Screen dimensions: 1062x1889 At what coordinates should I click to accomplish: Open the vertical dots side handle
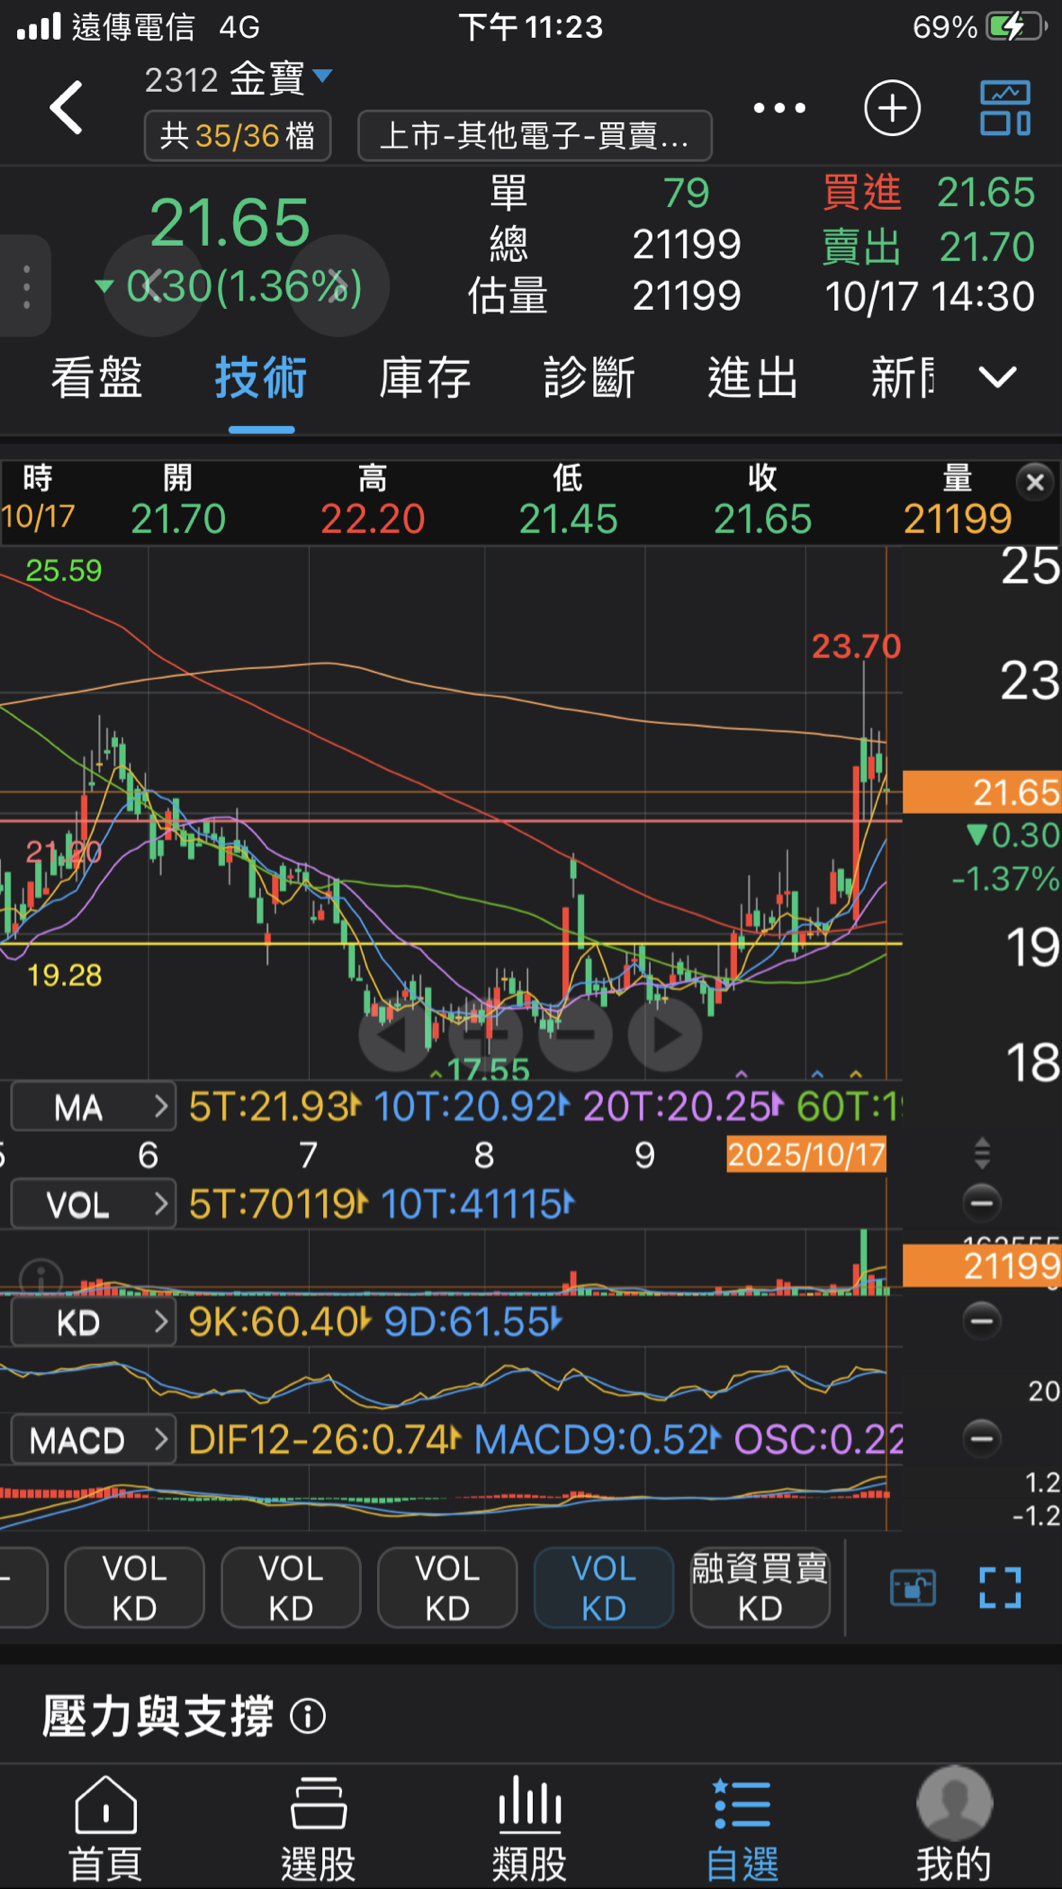(26, 286)
